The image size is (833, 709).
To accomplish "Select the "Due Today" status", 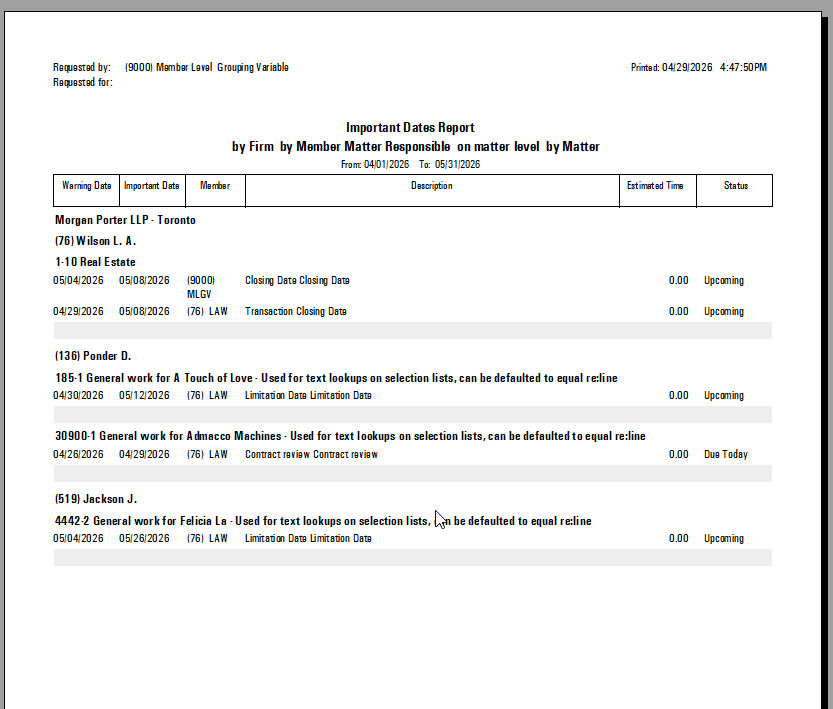I will pyautogui.click(x=726, y=455).
